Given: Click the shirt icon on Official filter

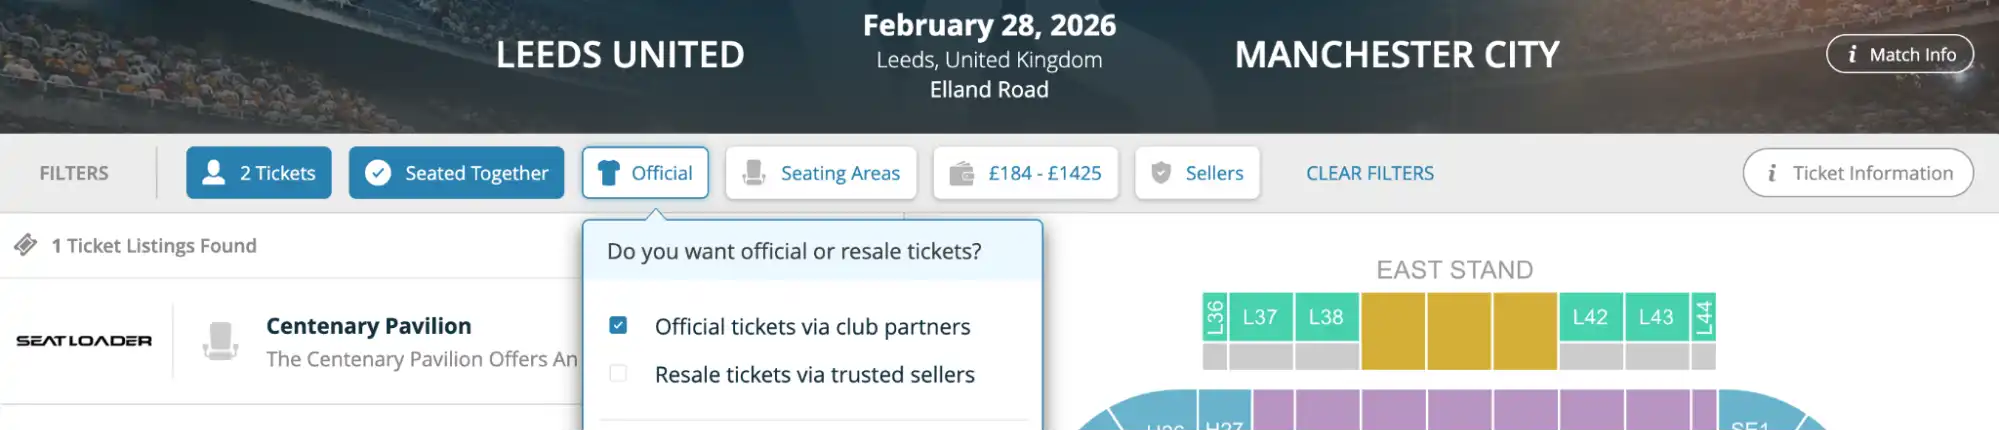Looking at the screenshot, I should point(608,173).
